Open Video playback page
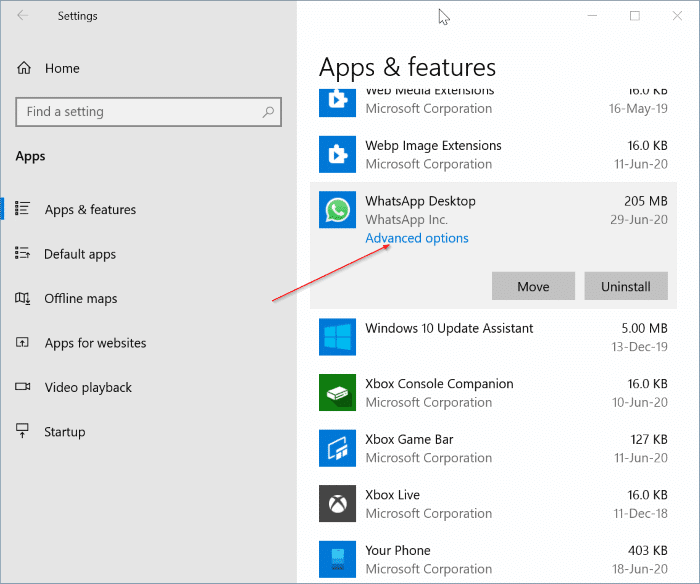This screenshot has width=700, height=584. pos(88,387)
